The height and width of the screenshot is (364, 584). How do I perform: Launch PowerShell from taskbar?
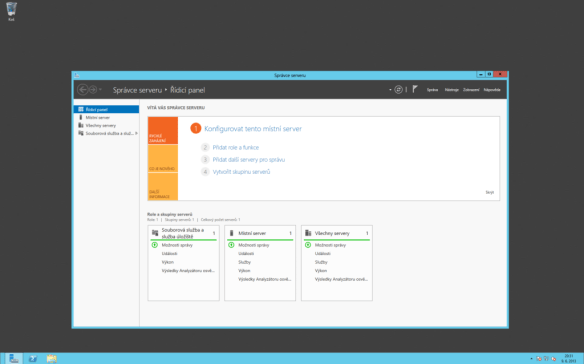(33, 358)
